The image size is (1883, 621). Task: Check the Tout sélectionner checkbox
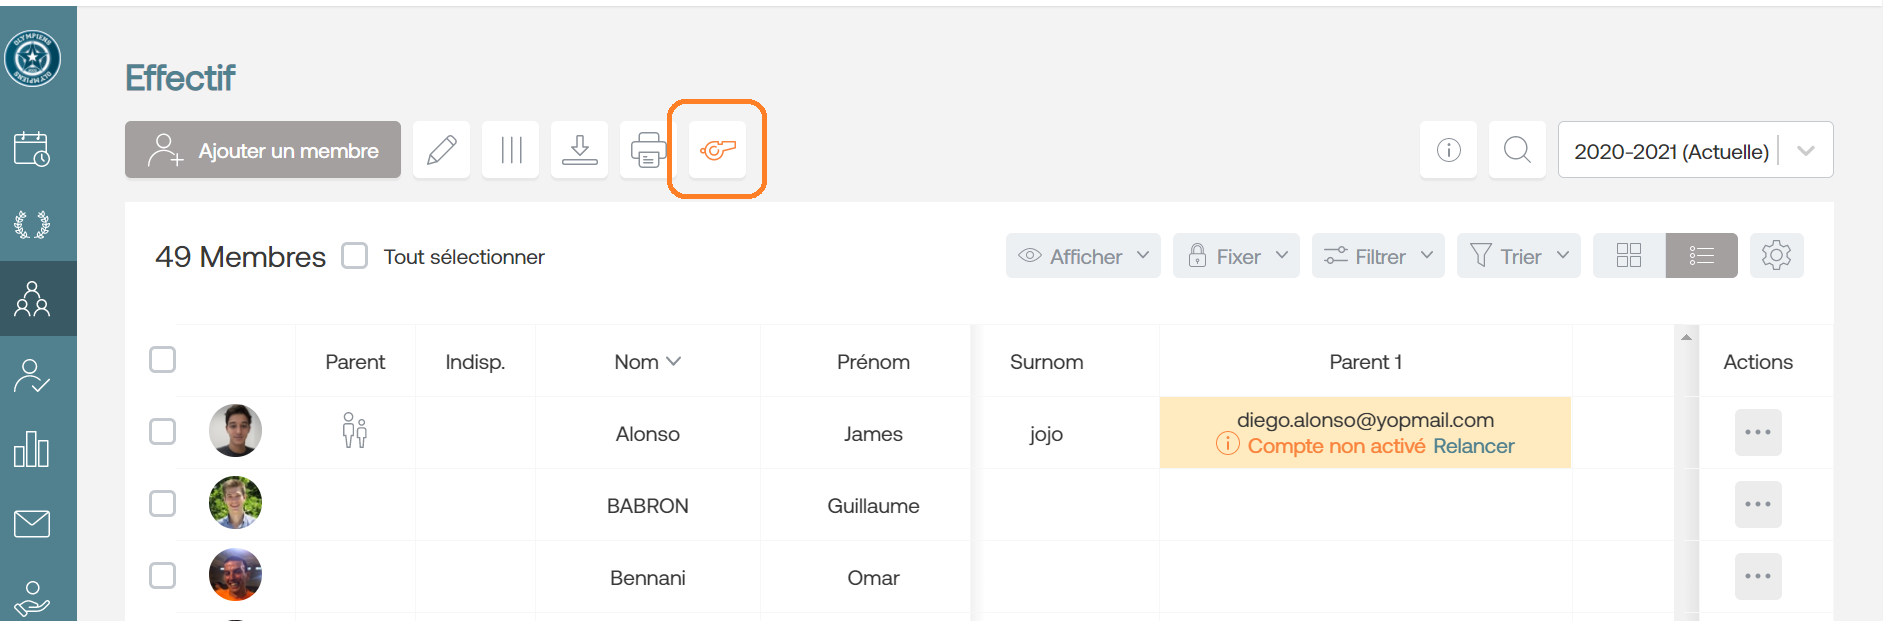[x=355, y=256]
